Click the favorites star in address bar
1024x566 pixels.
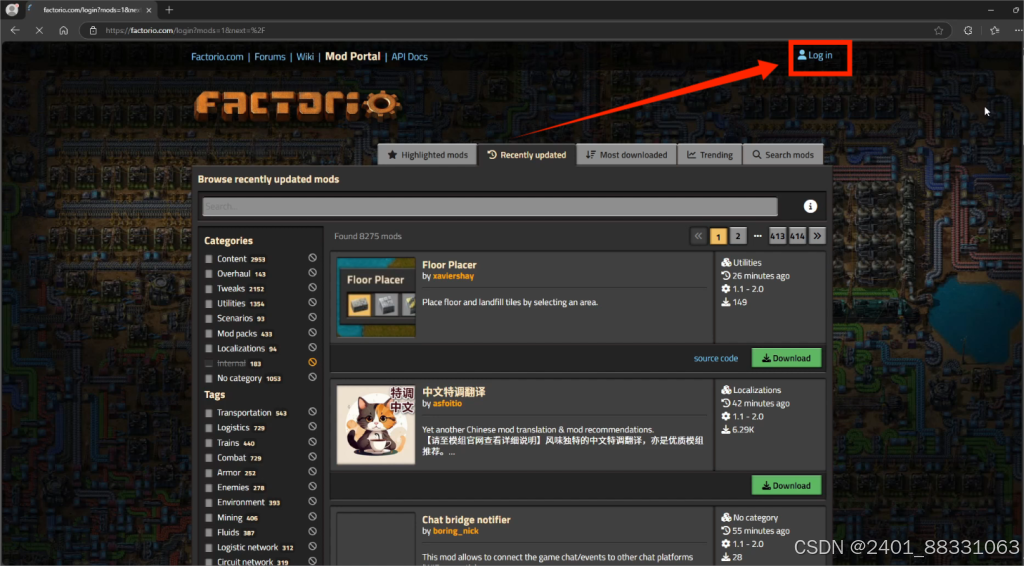pyautogui.click(x=938, y=30)
